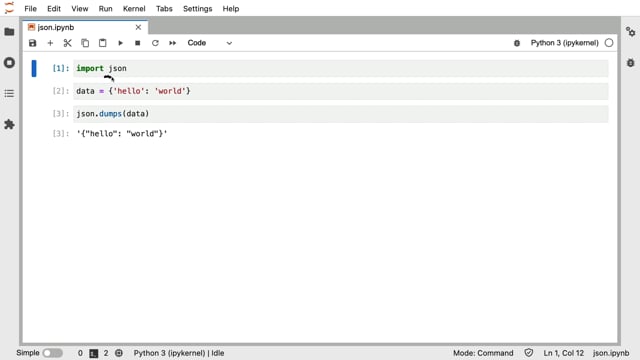Click the kernel status circle indicator
640x360 pixels.
tap(609, 43)
